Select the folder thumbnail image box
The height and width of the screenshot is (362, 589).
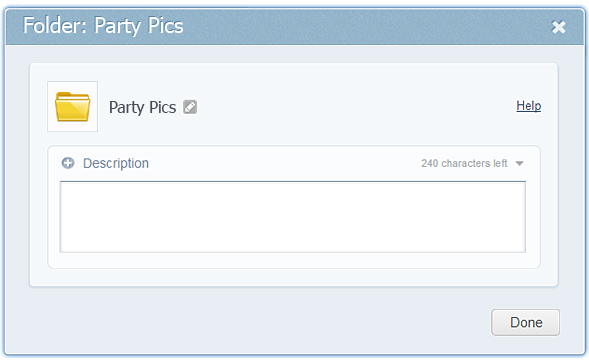pos(72,106)
